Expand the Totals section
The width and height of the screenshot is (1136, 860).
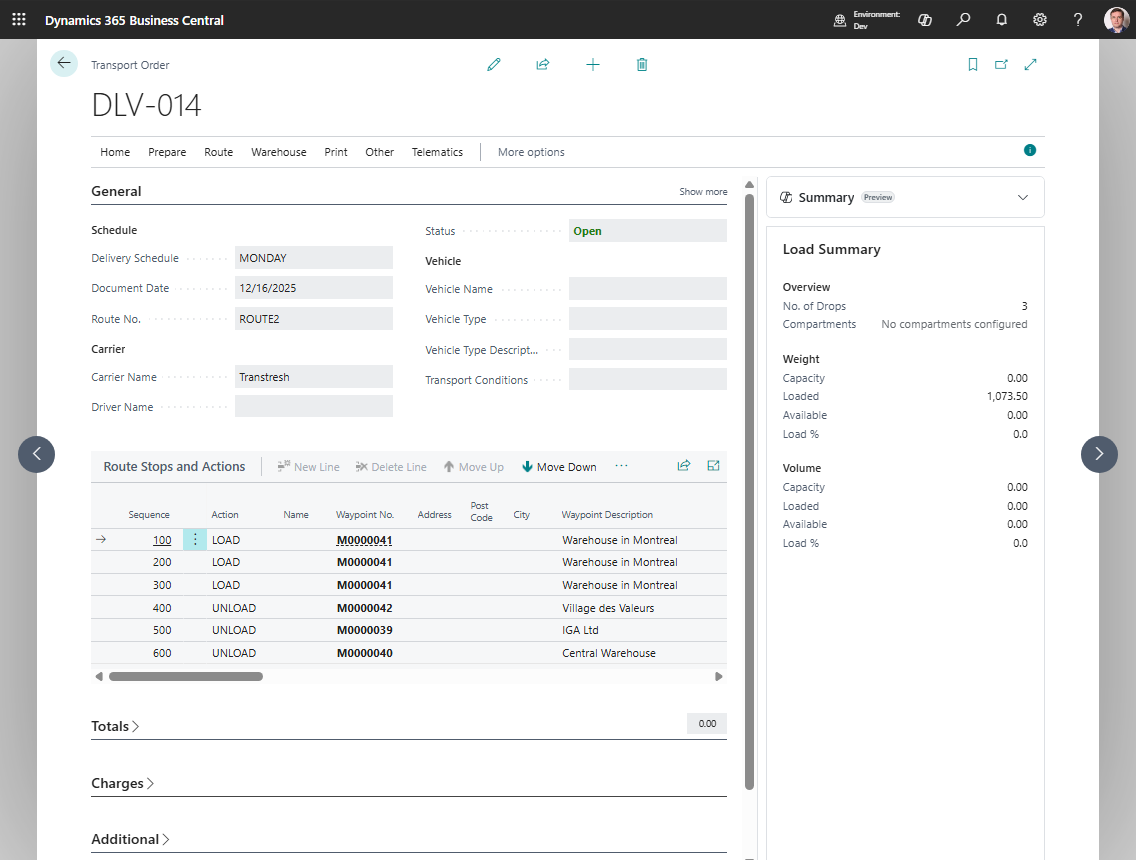coord(115,726)
